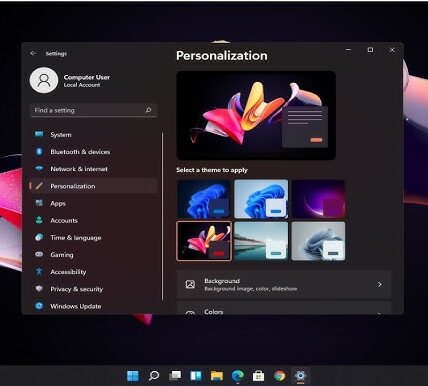Click the large theme preview image

pyautogui.click(x=256, y=115)
